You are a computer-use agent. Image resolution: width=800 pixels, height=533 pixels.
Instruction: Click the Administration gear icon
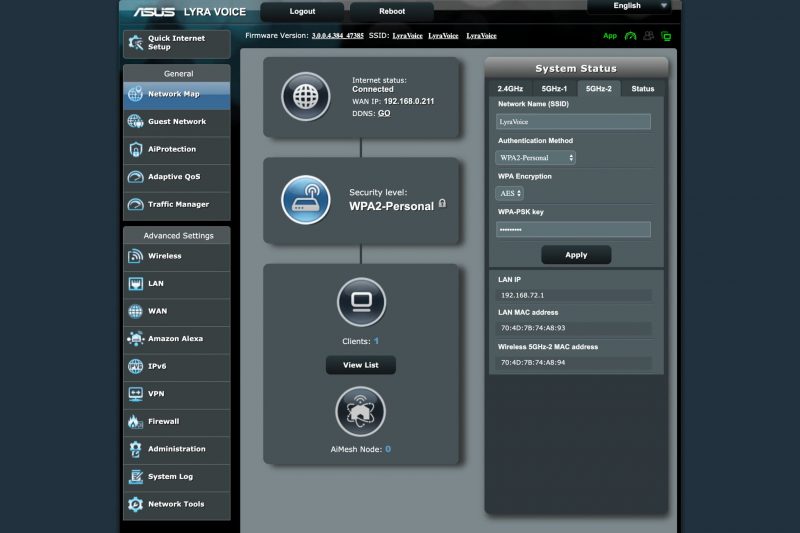click(136, 448)
